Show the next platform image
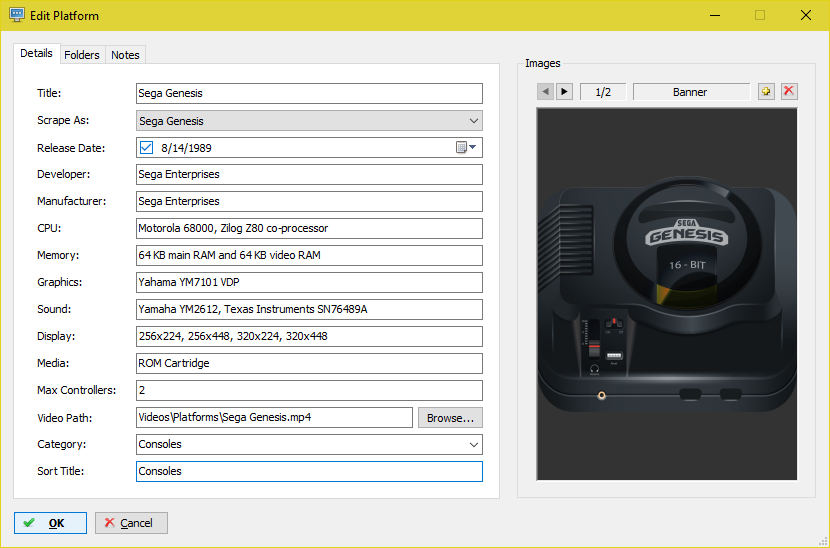Screen dimensions: 830x548 [x=564, y=92]
